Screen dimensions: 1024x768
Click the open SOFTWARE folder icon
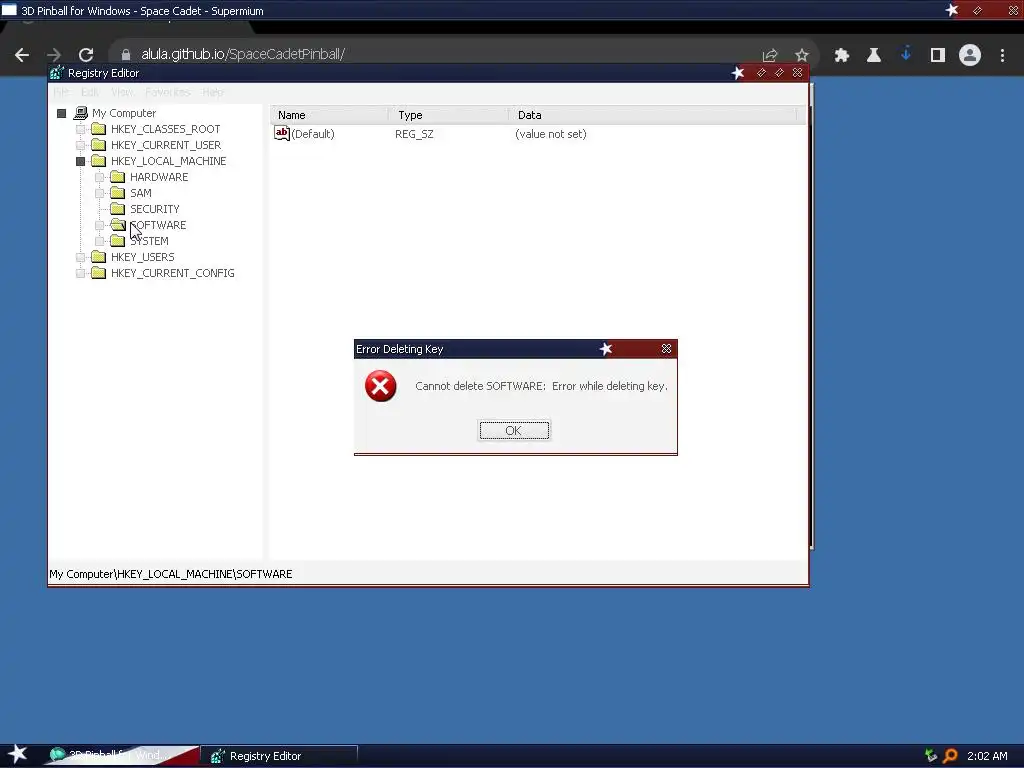118,225
